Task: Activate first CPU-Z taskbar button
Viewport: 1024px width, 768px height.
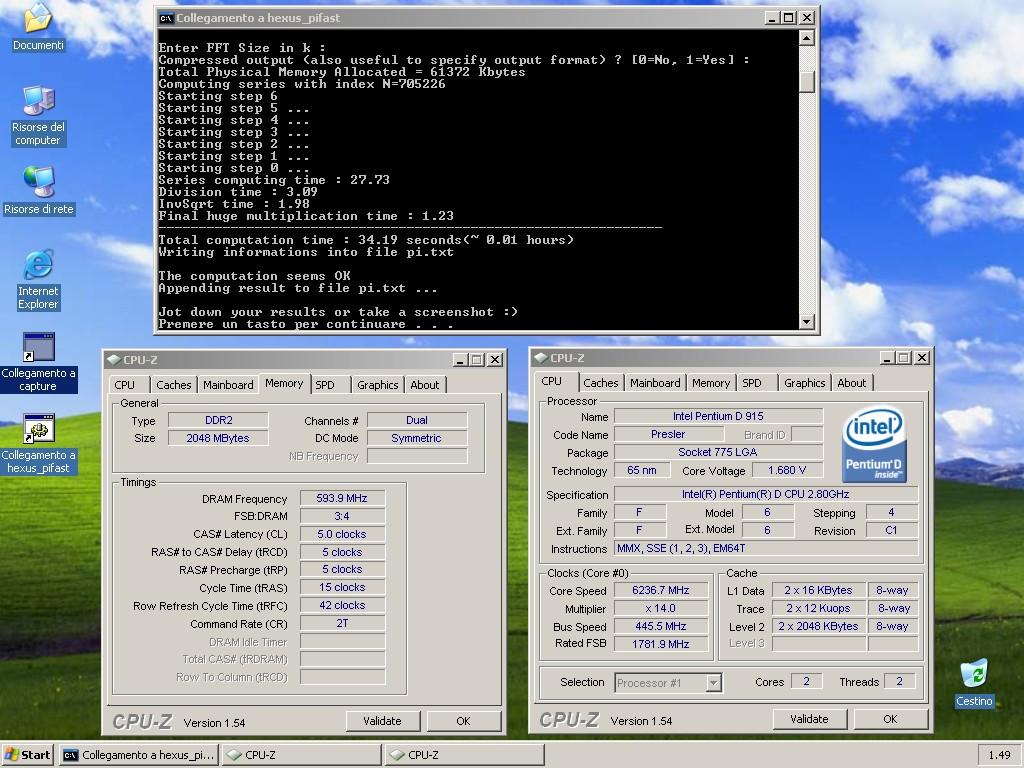Action: [302, 755]
